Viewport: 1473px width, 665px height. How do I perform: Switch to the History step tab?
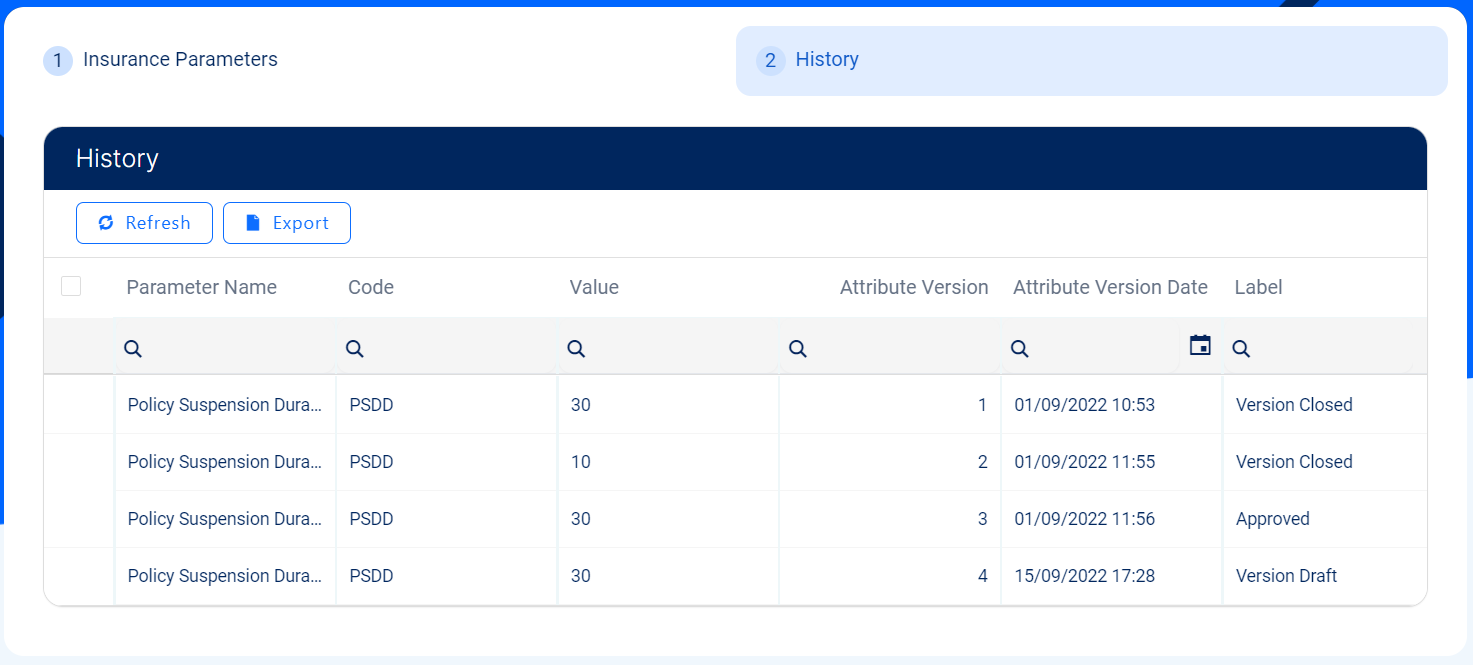coord(826,60)
